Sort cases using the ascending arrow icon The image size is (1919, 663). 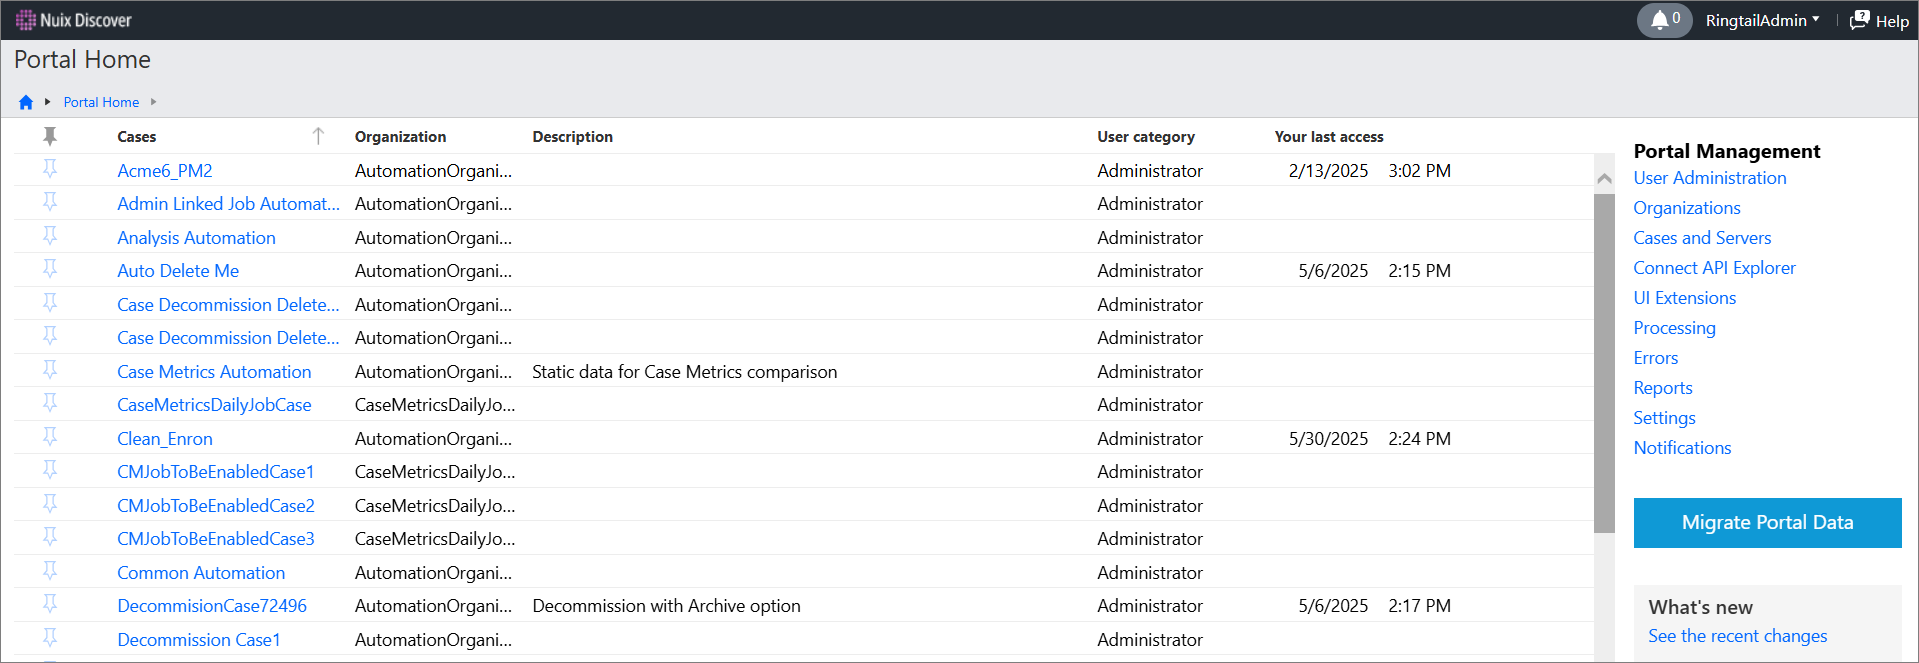point(318,136)
